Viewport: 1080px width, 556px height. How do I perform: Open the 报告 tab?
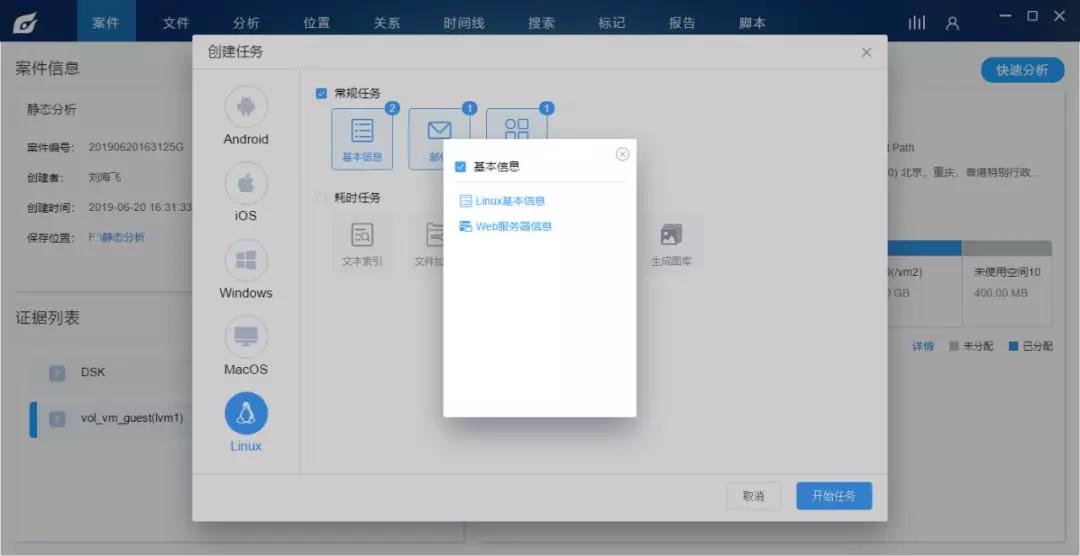[x=682, y=23]
